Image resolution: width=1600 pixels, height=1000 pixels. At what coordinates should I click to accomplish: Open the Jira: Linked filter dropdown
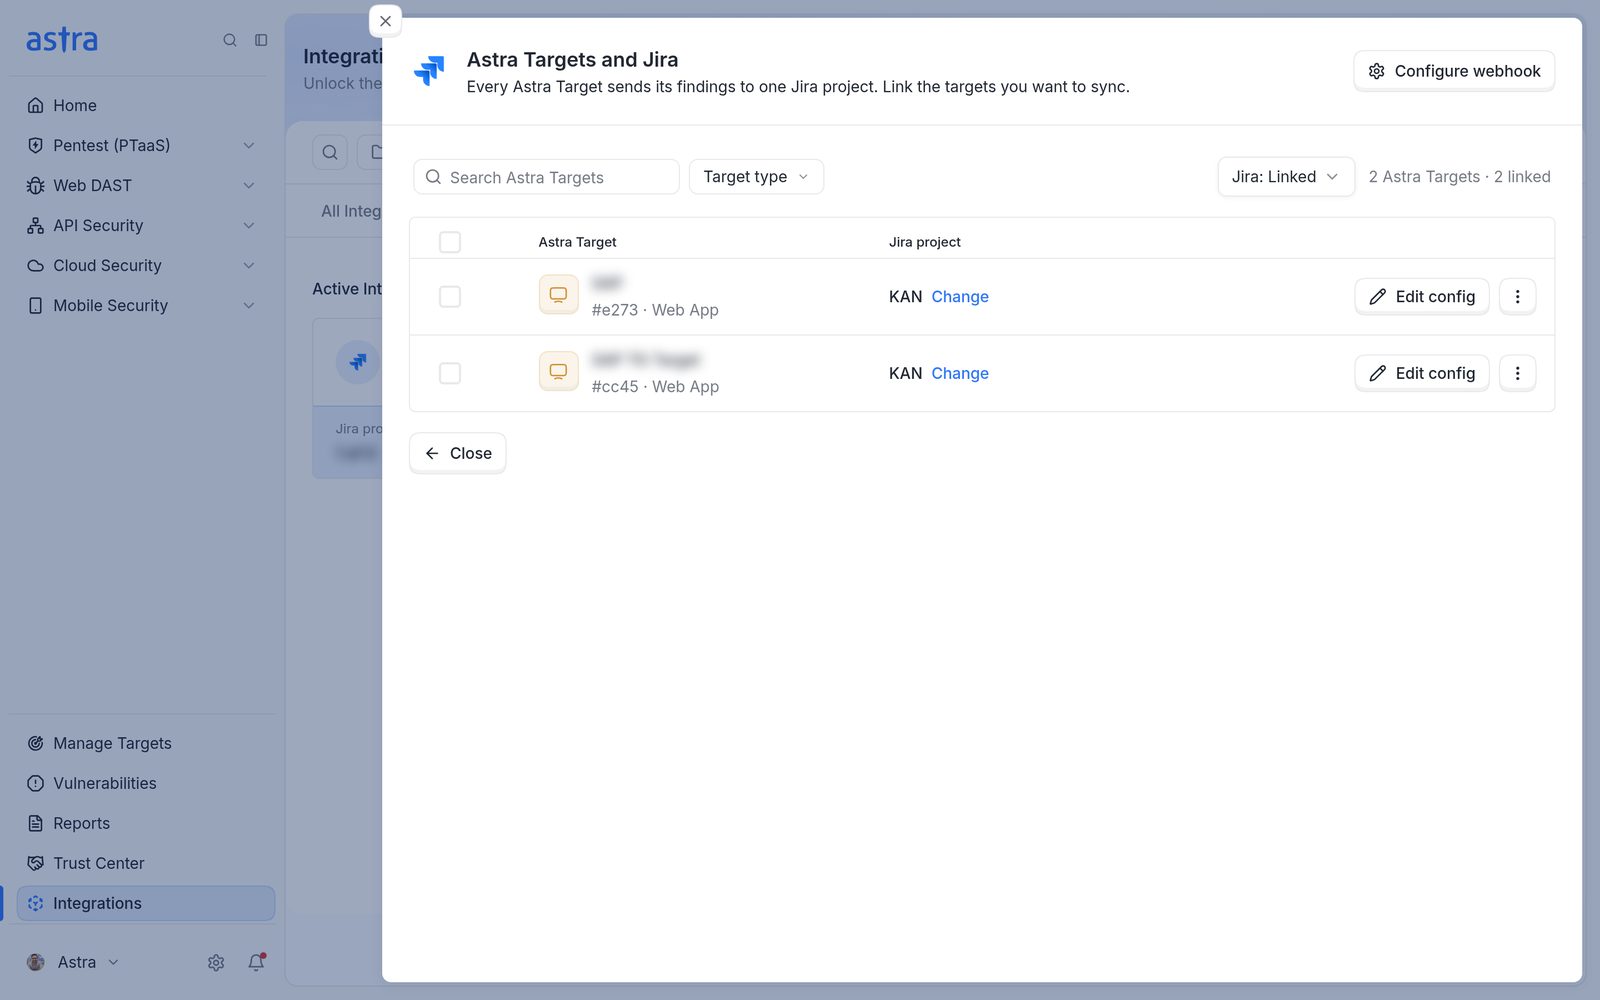[x=1286, y=177]
